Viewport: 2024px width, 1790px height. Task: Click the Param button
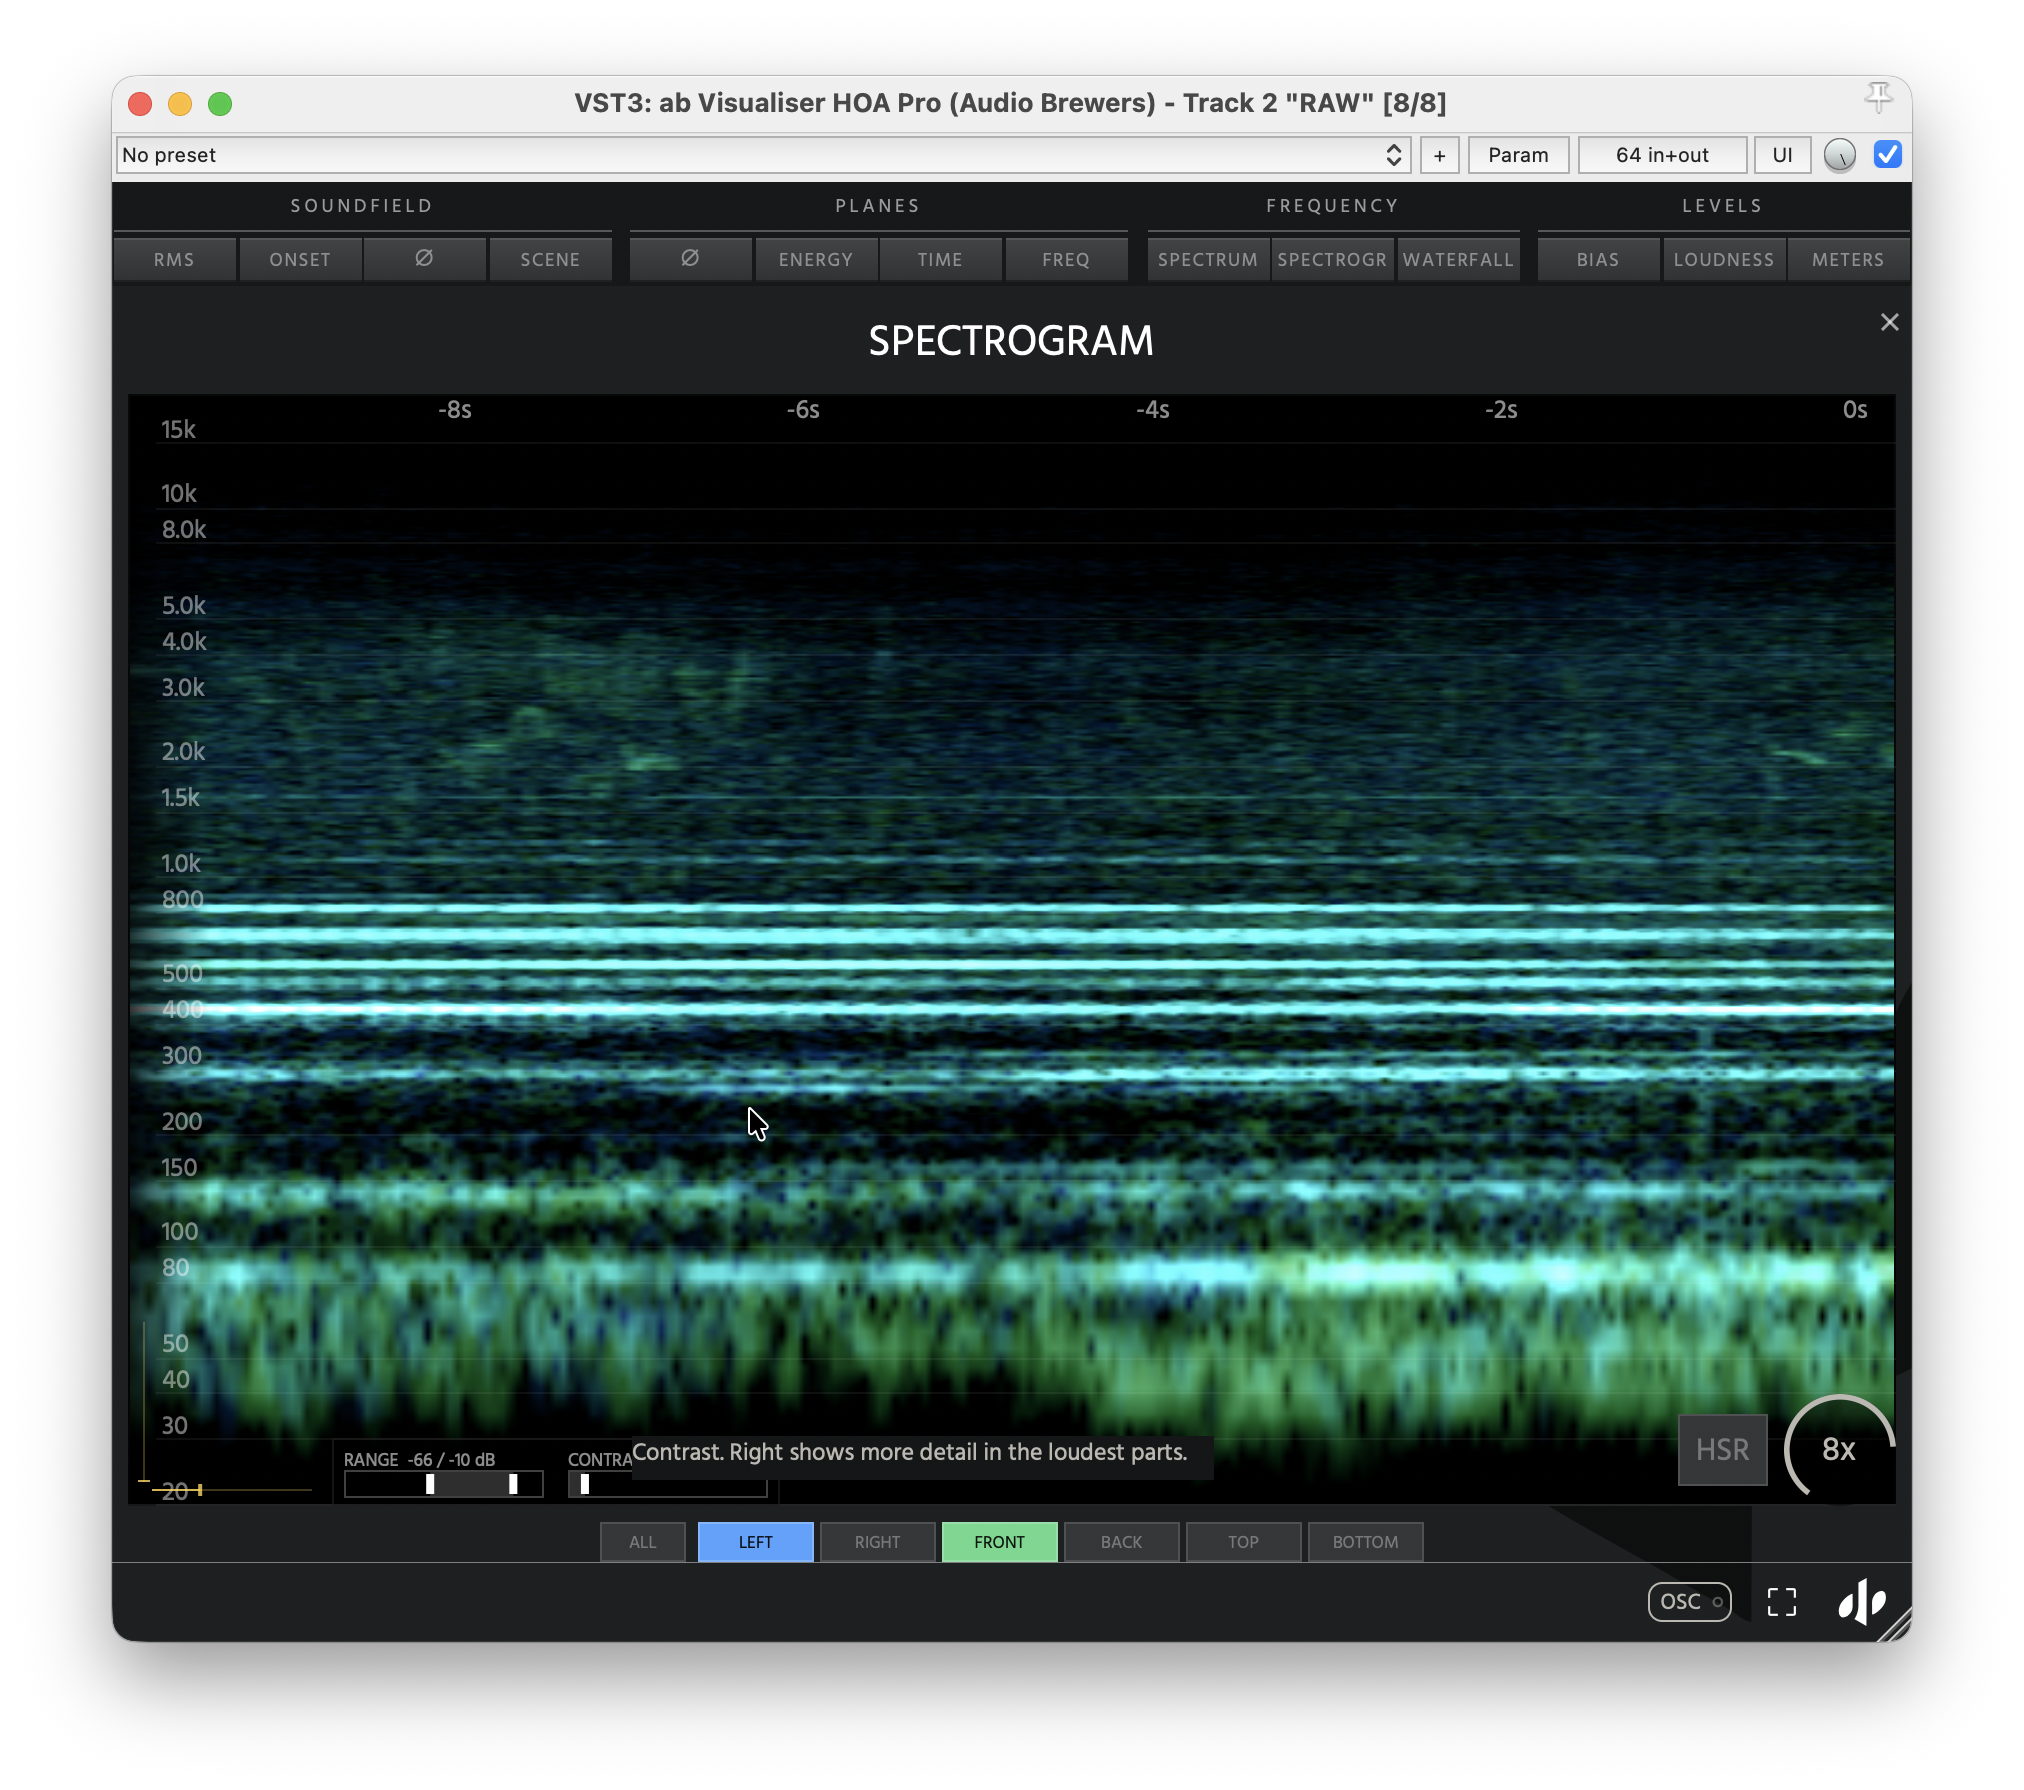1517,155
